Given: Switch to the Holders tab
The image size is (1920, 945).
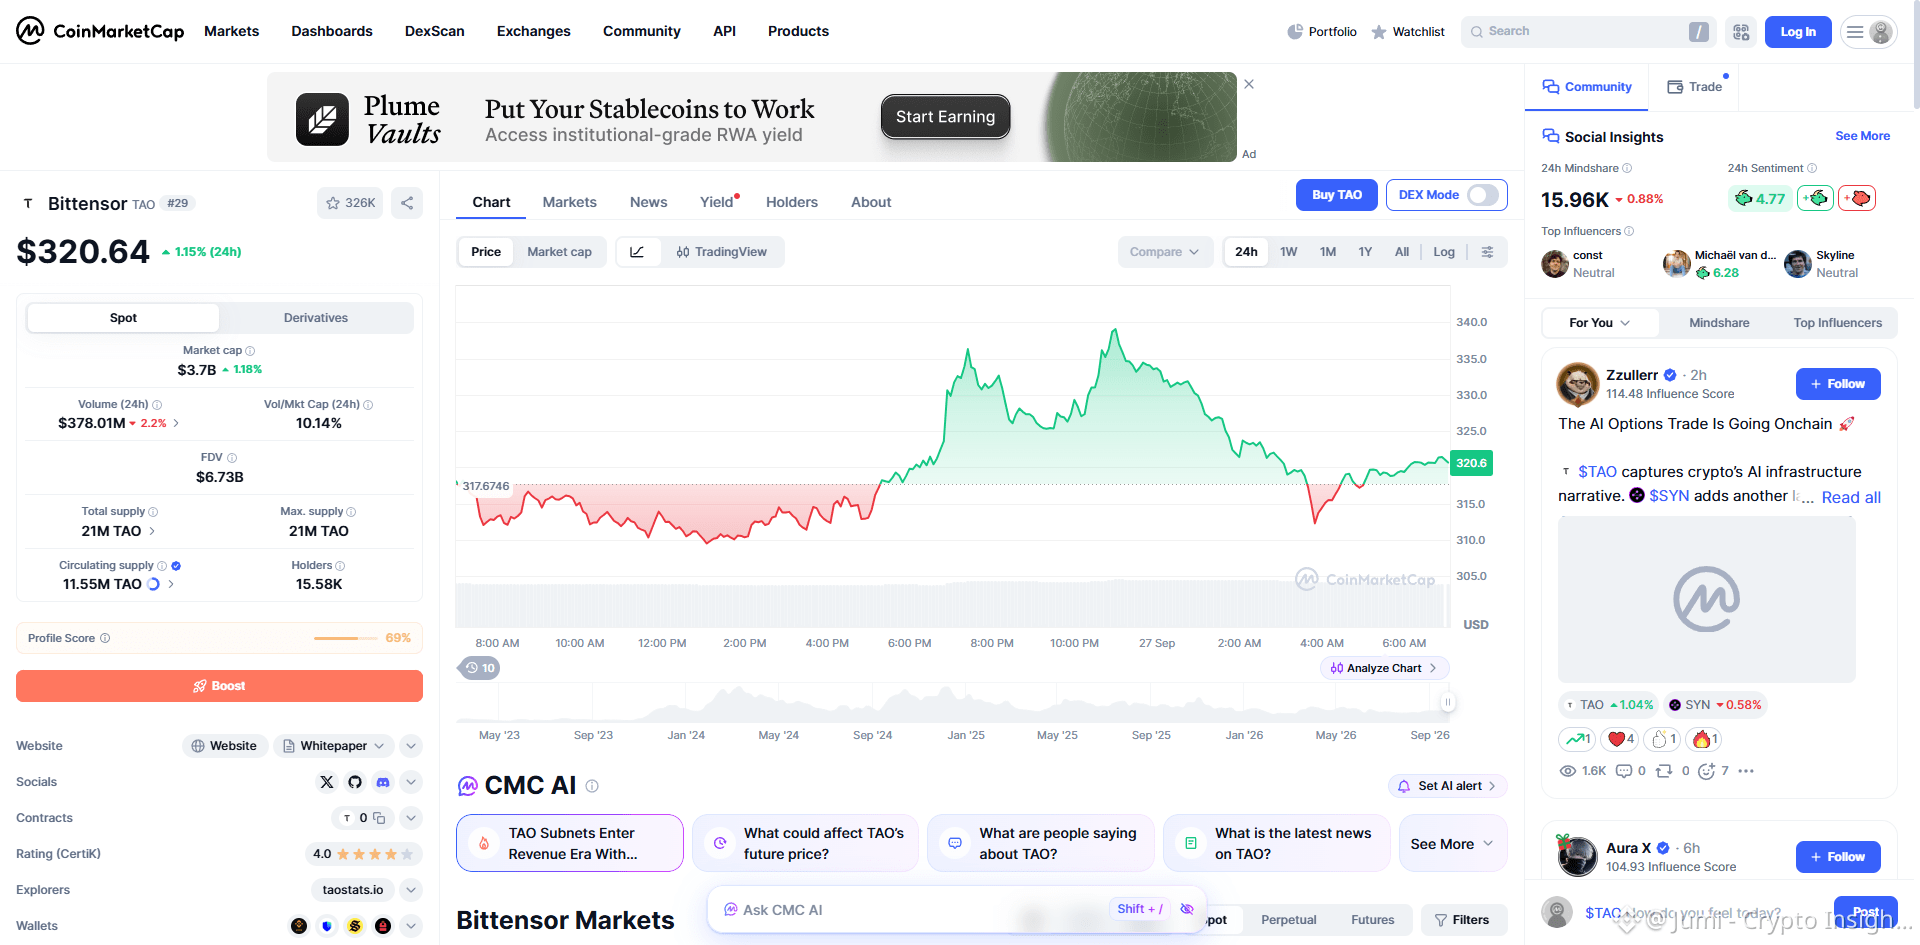Looking at the screenshot, I should tap(792, 202).
